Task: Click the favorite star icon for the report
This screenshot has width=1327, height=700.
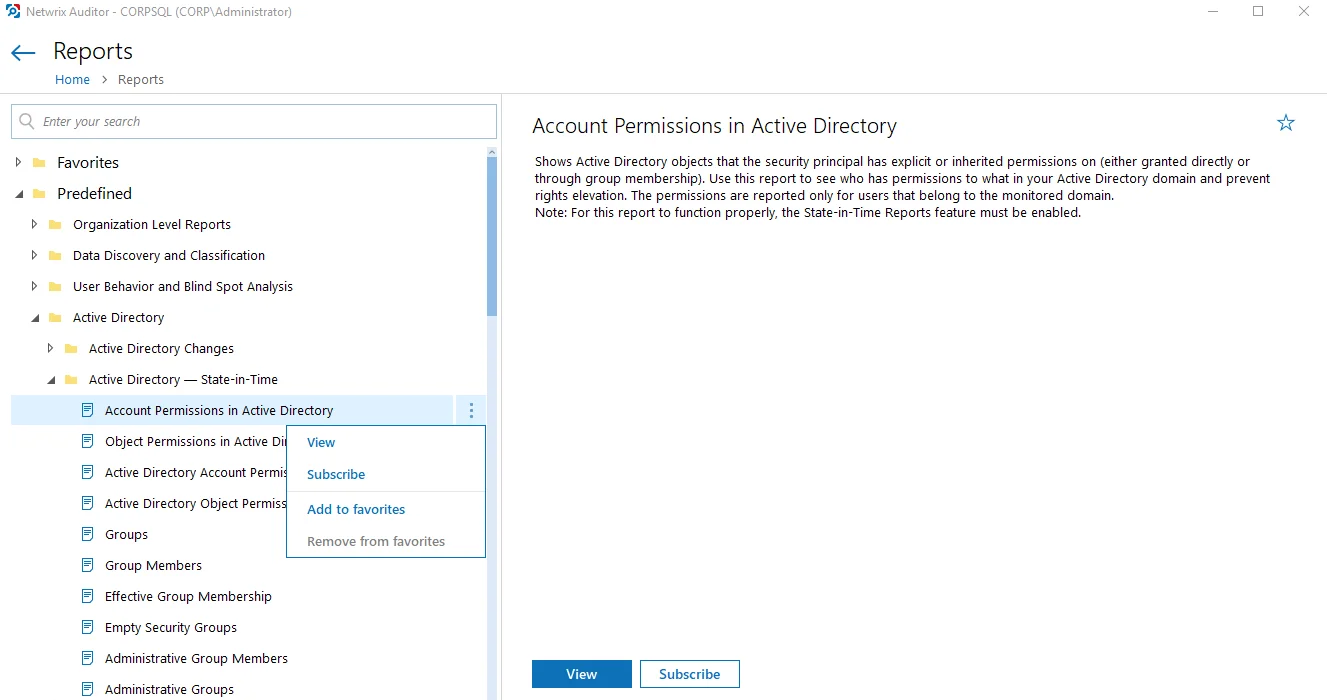Action: click(1286, 123)
